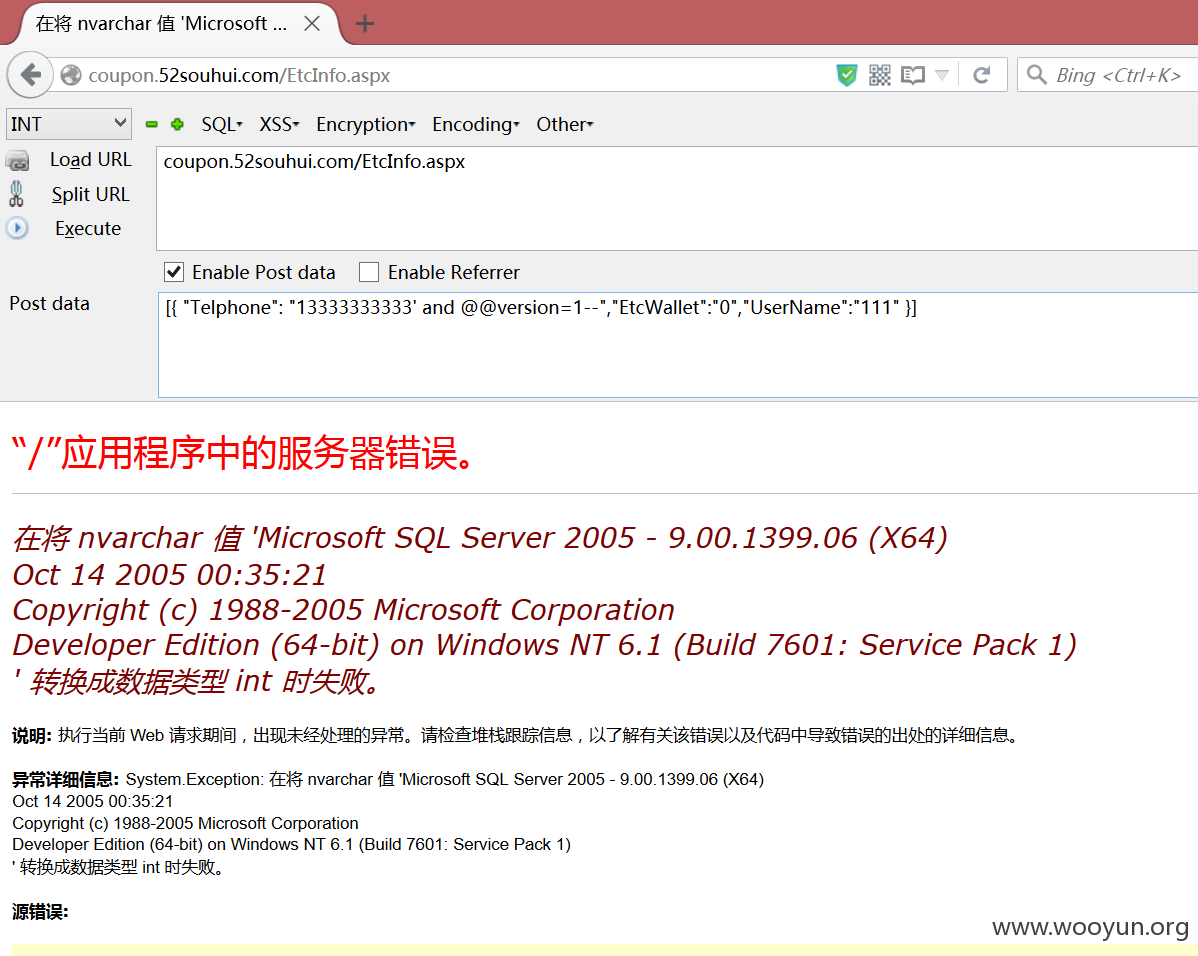Select the tab titled 在将 nvarchar 值
This screenshot has height=956, width=1198.
(161, 24)
